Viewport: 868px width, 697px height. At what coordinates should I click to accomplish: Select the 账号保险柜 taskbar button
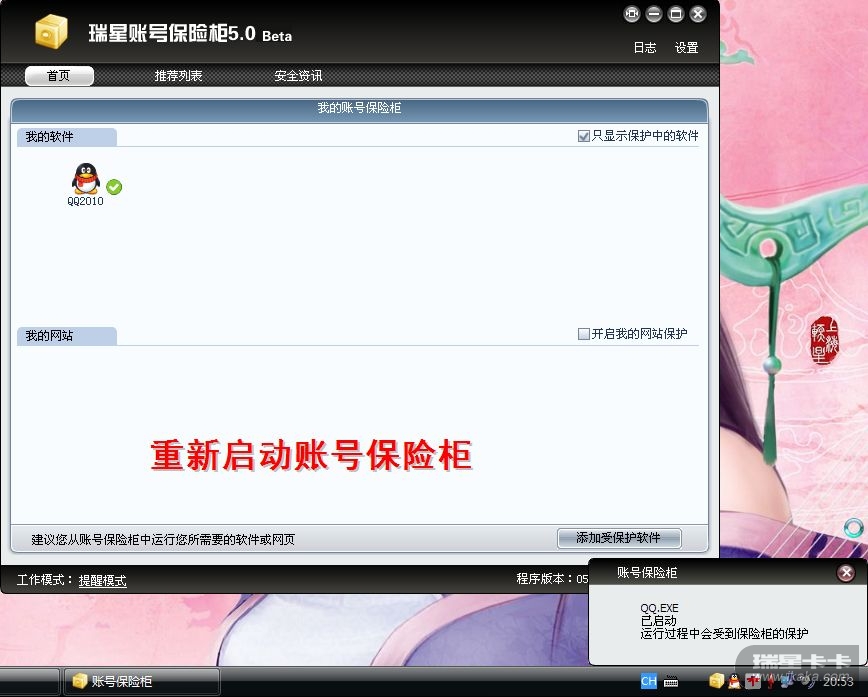click(142, 681)
